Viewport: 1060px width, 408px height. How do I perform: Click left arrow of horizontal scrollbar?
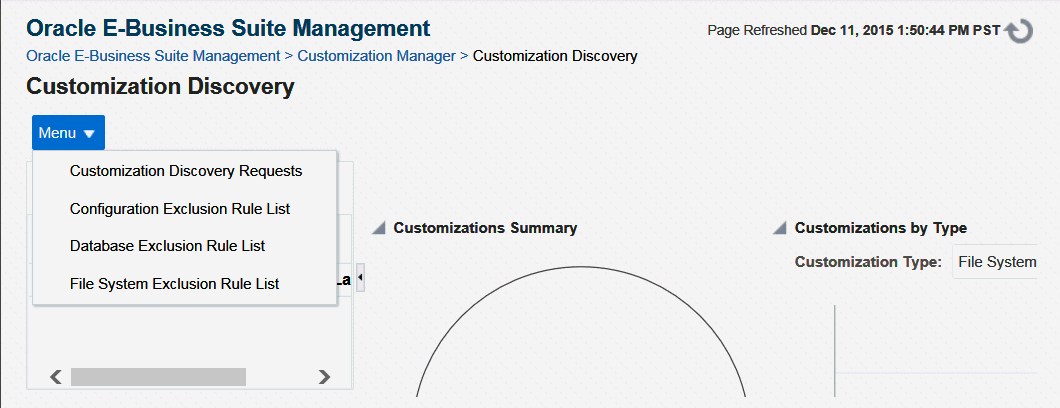point(57,377)
